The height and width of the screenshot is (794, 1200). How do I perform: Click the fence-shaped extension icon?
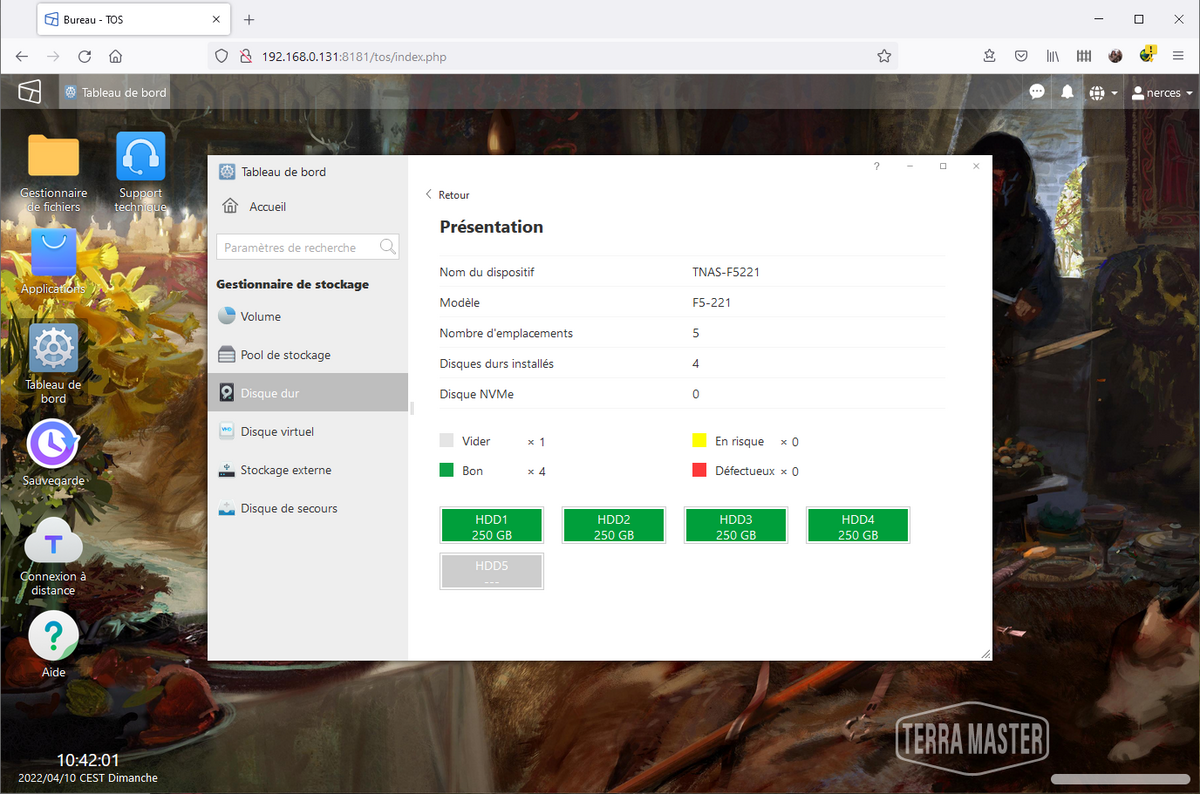click(x=1084, y=56)
